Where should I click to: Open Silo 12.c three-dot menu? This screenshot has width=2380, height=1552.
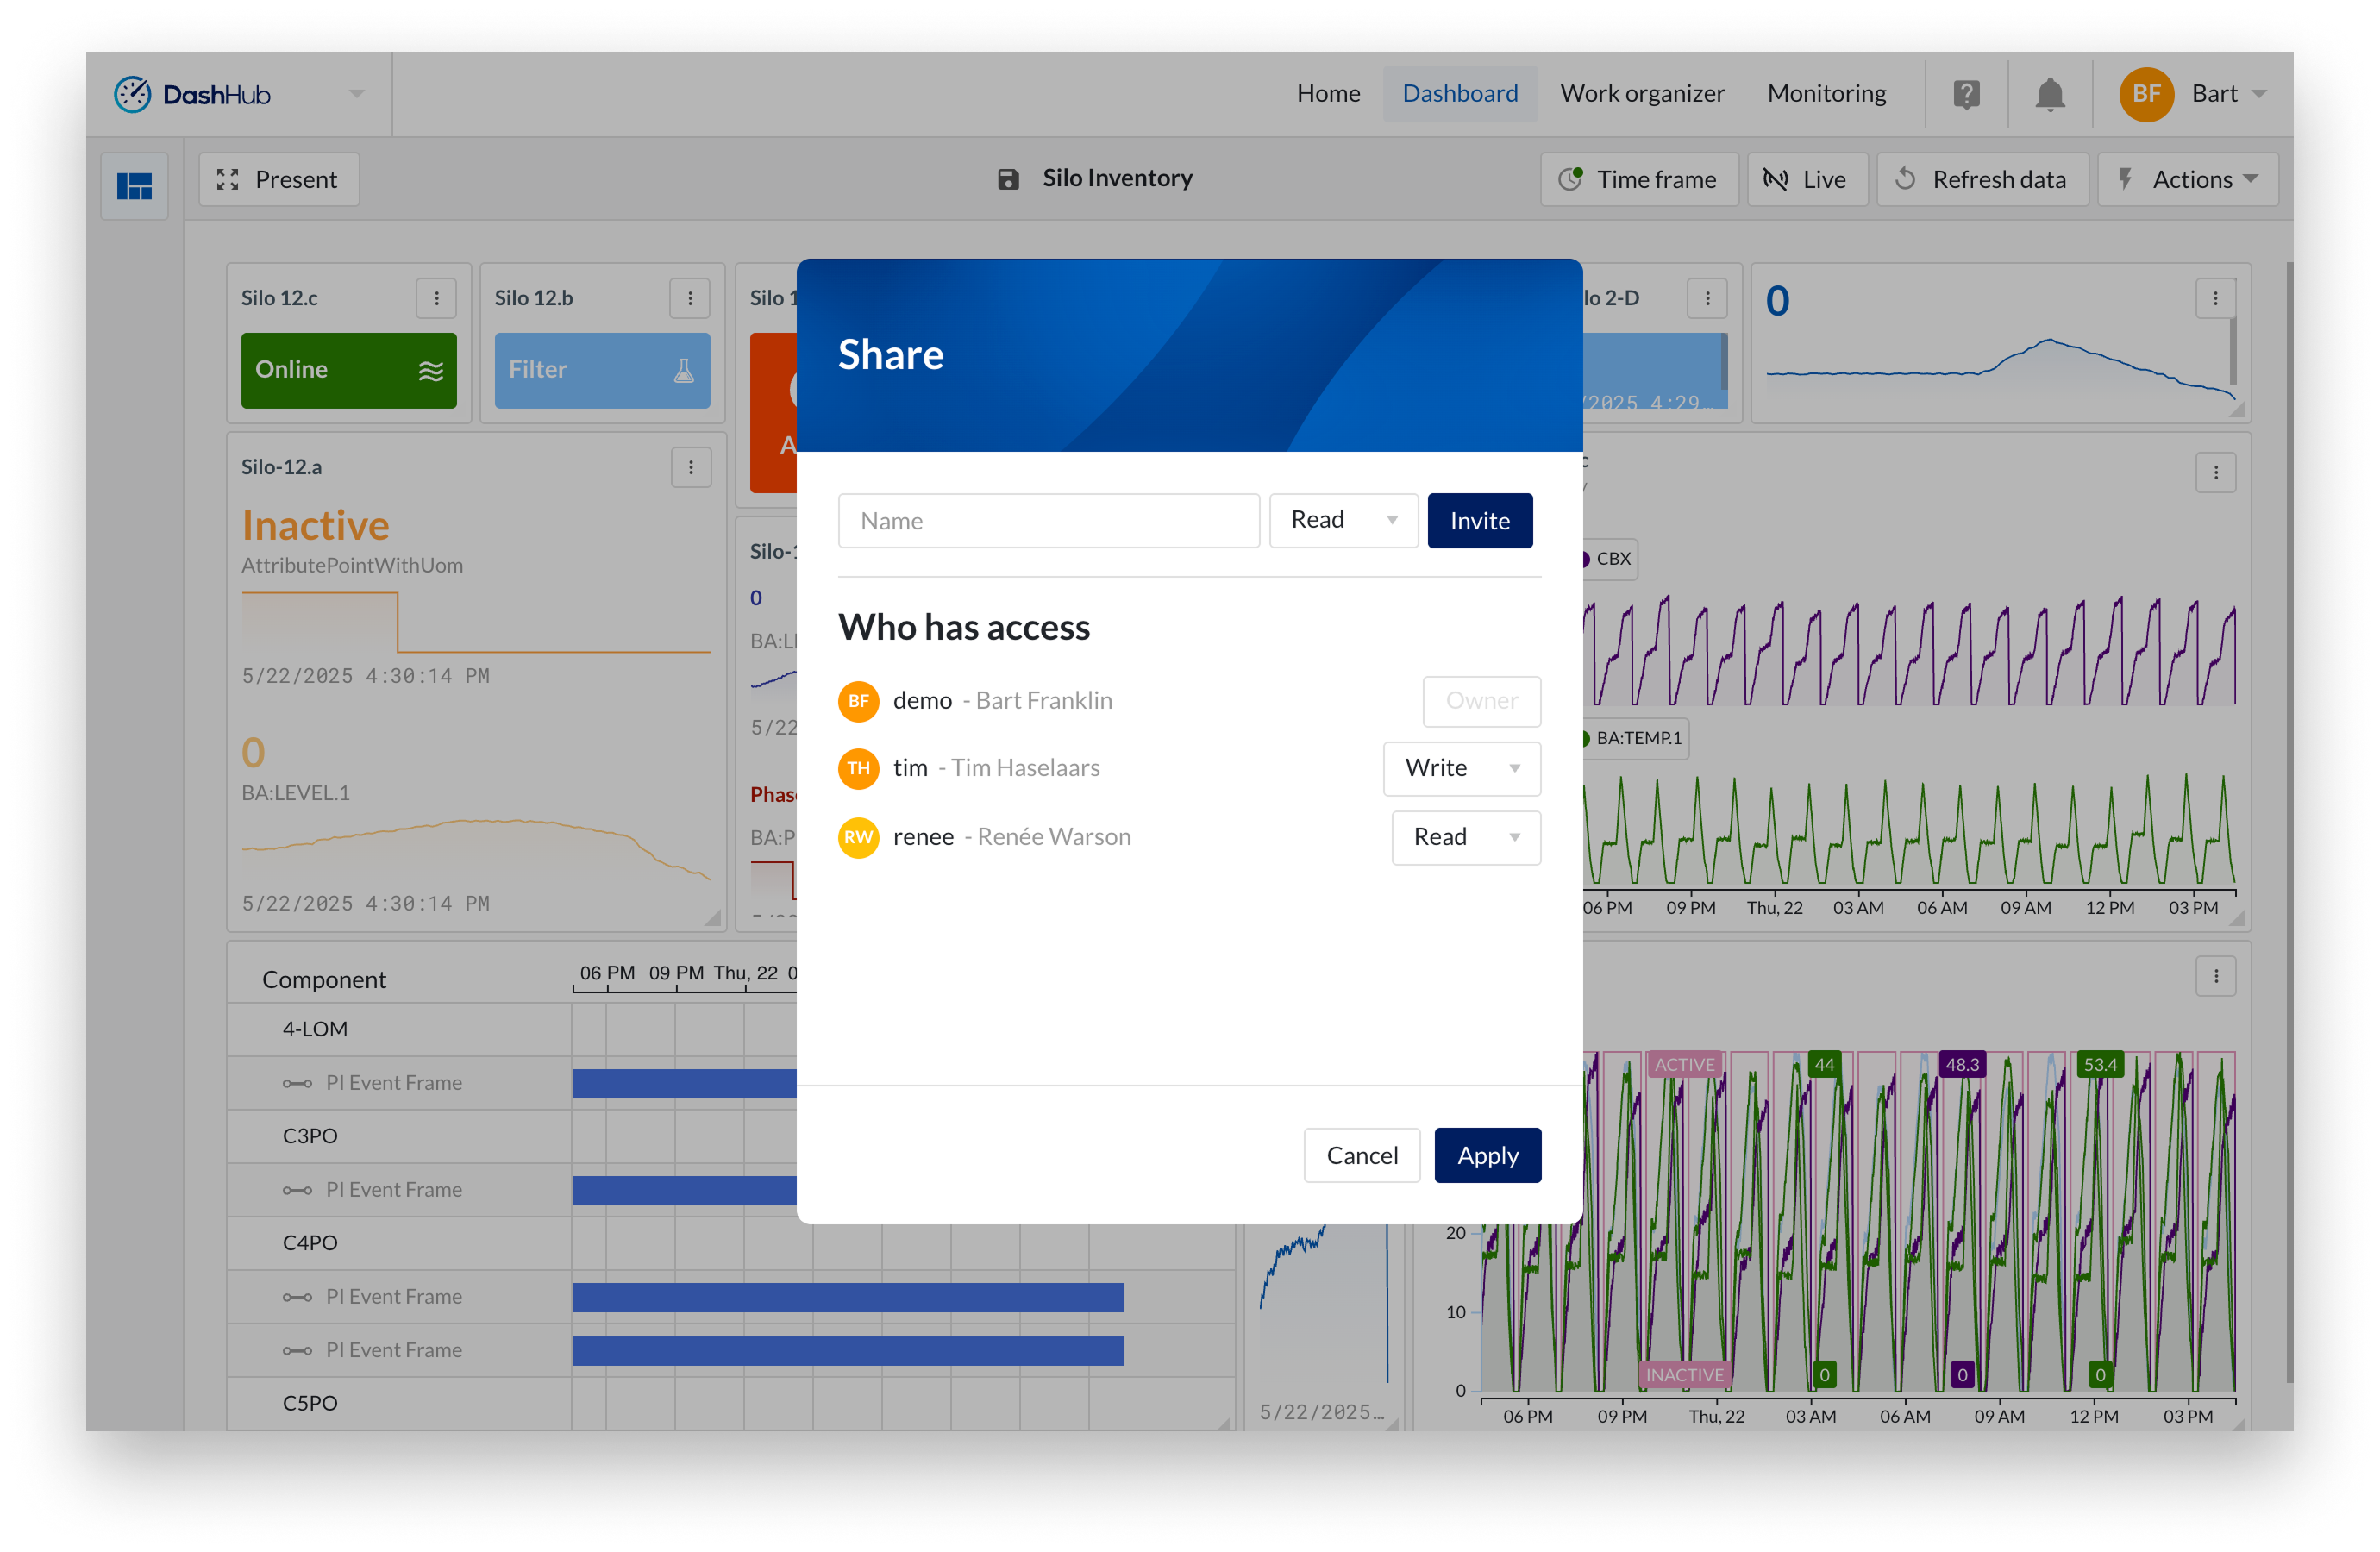(436, 298)
